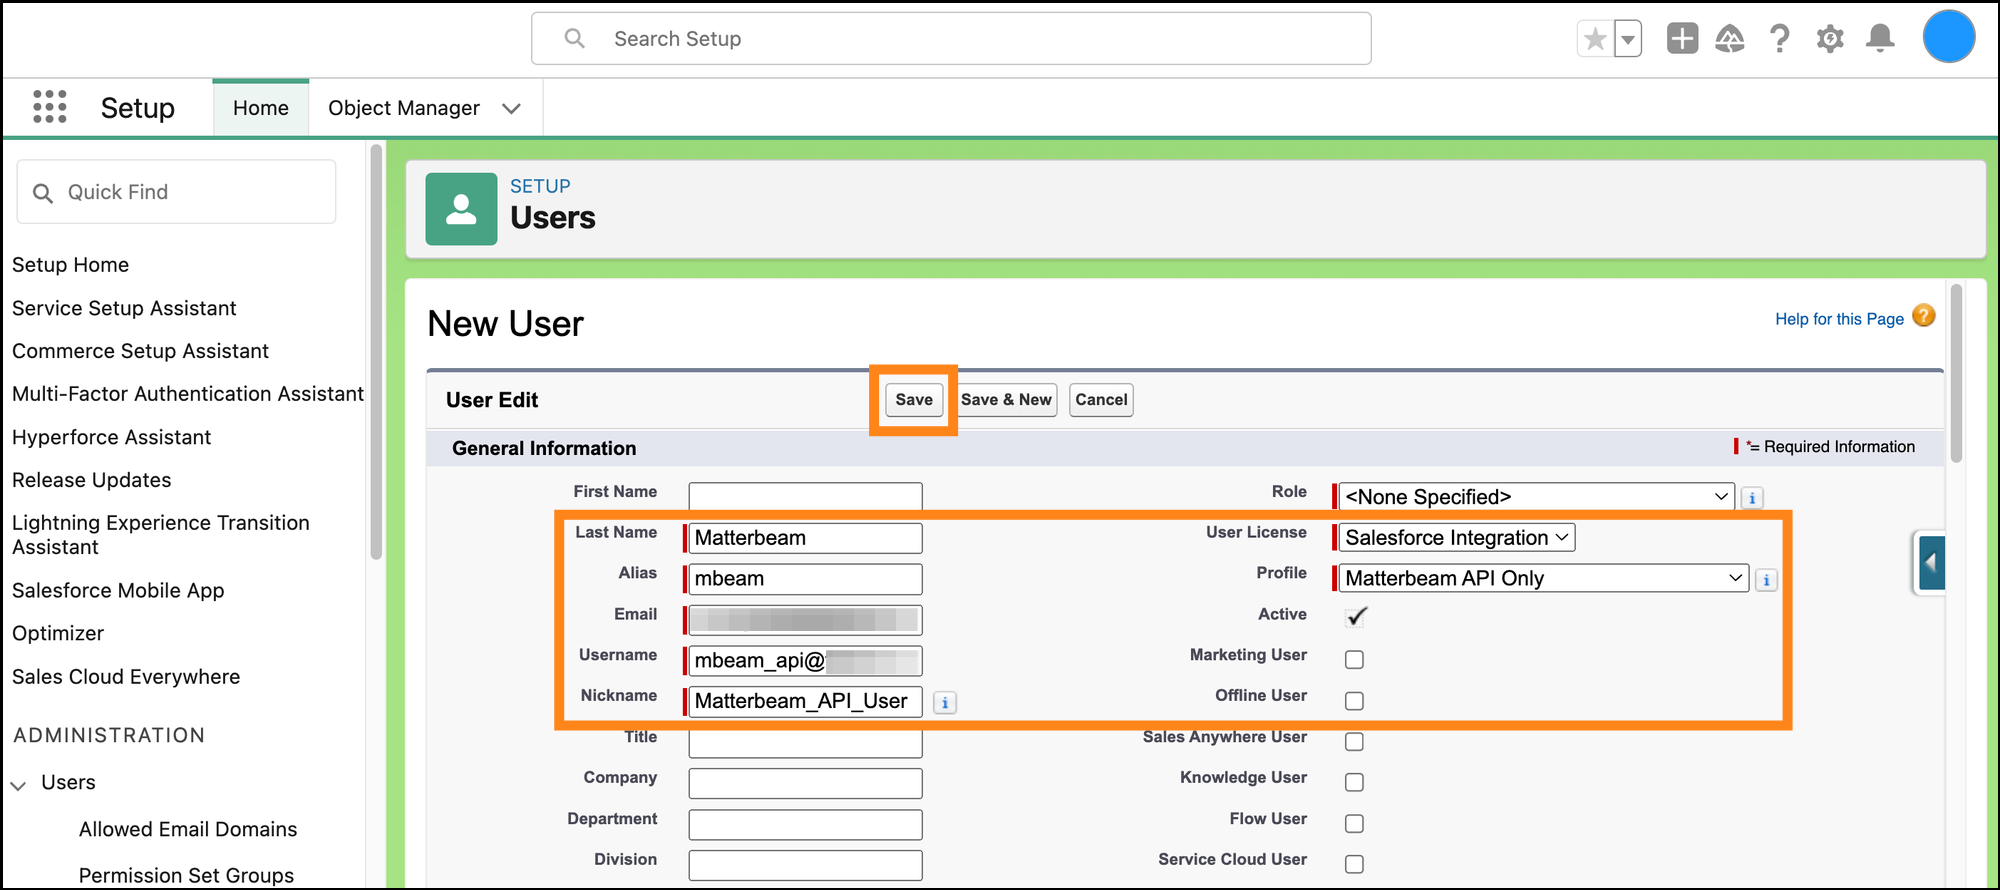Expand the collapsed right side panel arrow
Screen dimensions: 2000x890
coord(1931,562)
